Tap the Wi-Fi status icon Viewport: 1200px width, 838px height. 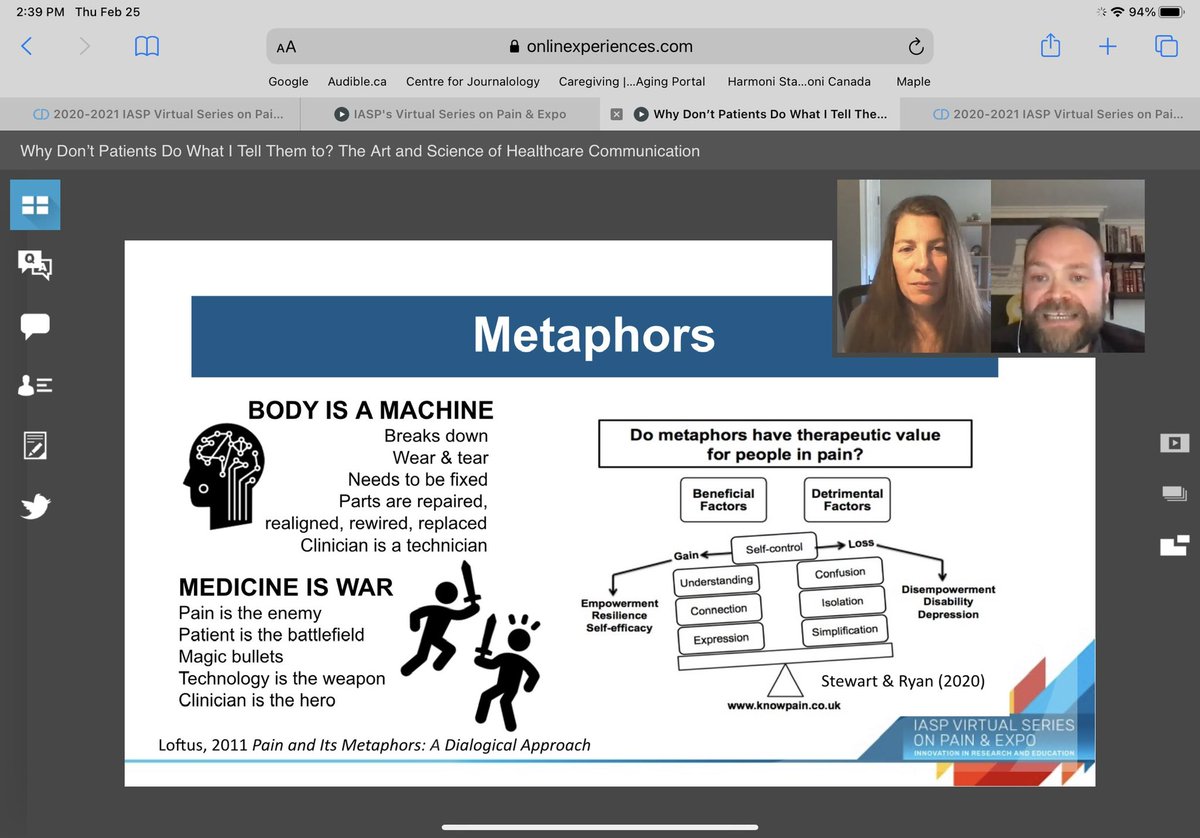[x=1117, y=12]
